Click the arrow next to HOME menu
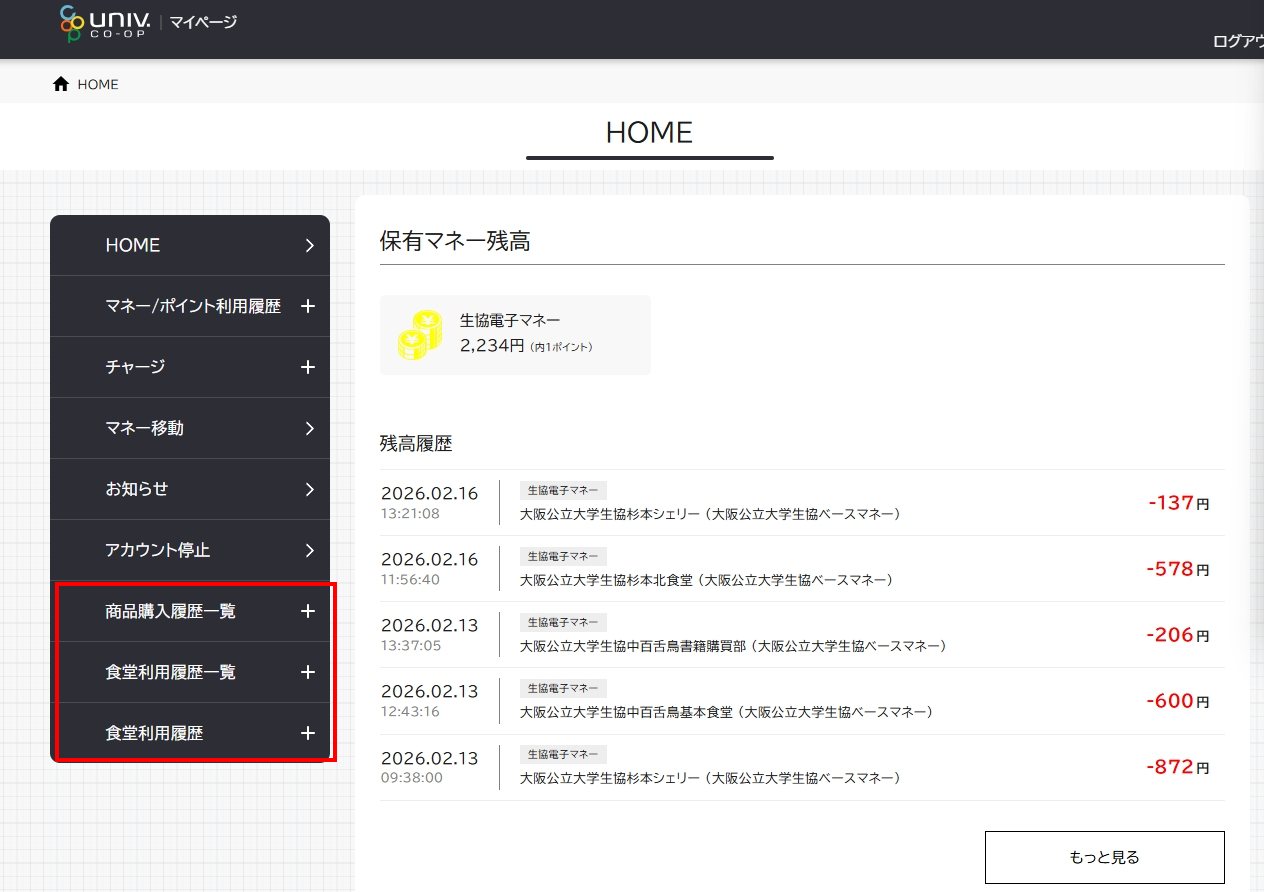Viewport: 1264px width, 892px height. [x=309, y=246]
